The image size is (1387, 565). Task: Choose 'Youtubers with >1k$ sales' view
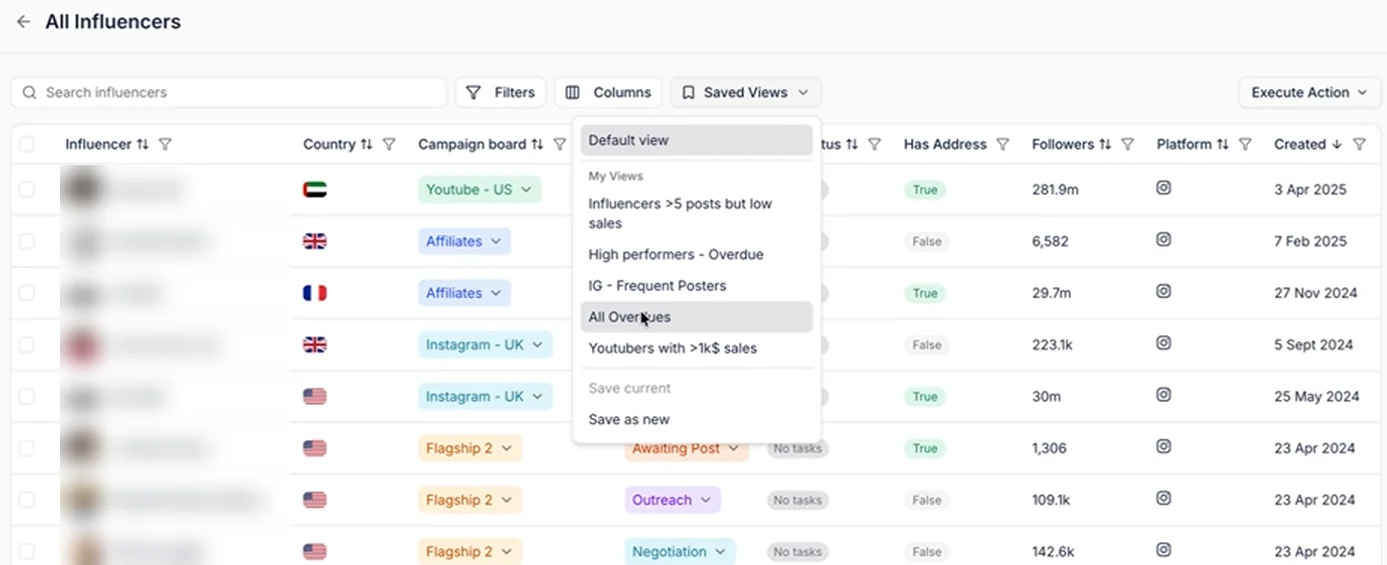696,348
